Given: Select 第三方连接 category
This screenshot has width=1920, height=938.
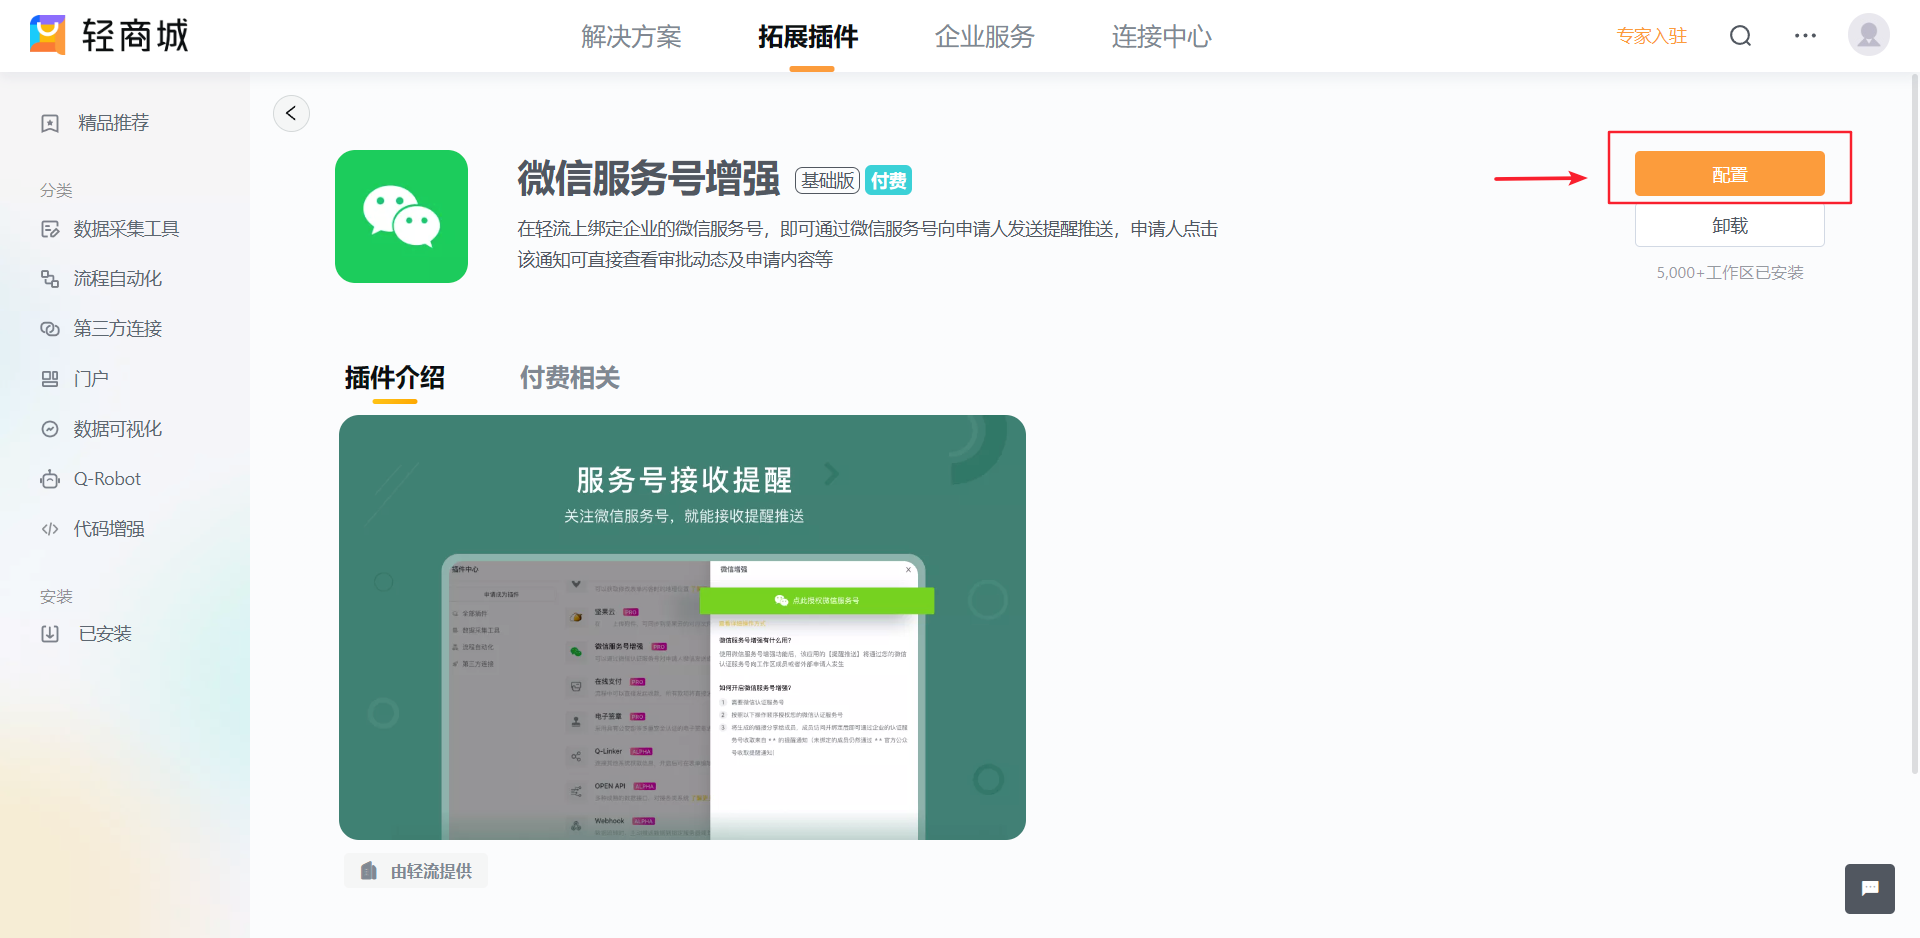Looking at the screenshot, I should click(x=118, y=329).
